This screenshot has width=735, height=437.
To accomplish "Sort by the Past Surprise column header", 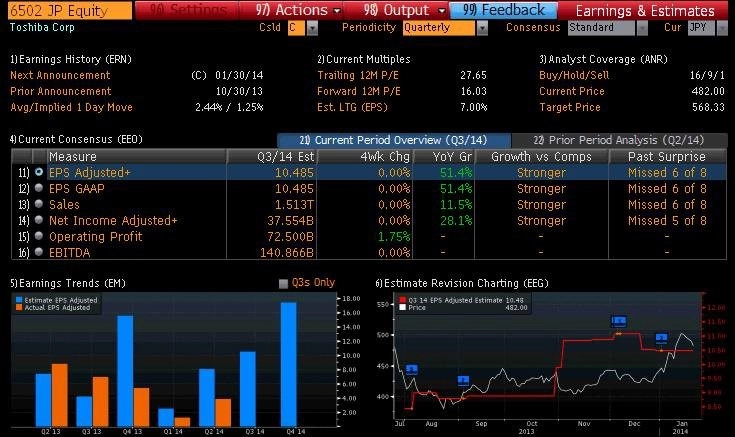I will tap(667, 157).
